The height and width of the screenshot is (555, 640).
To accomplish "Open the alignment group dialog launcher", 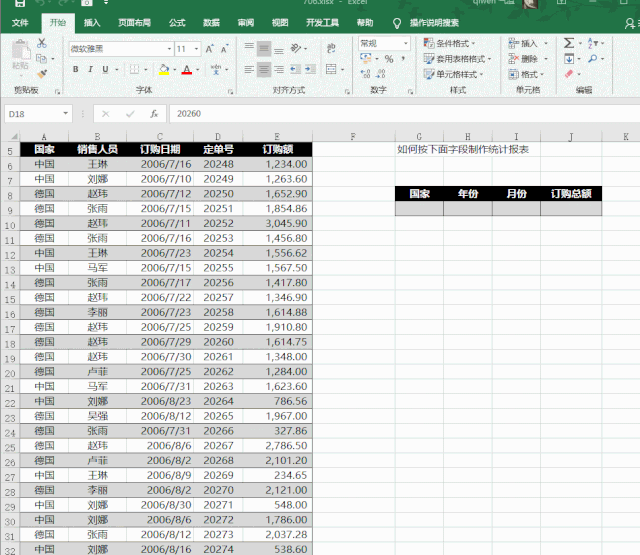I will click(x=347, y=92).
